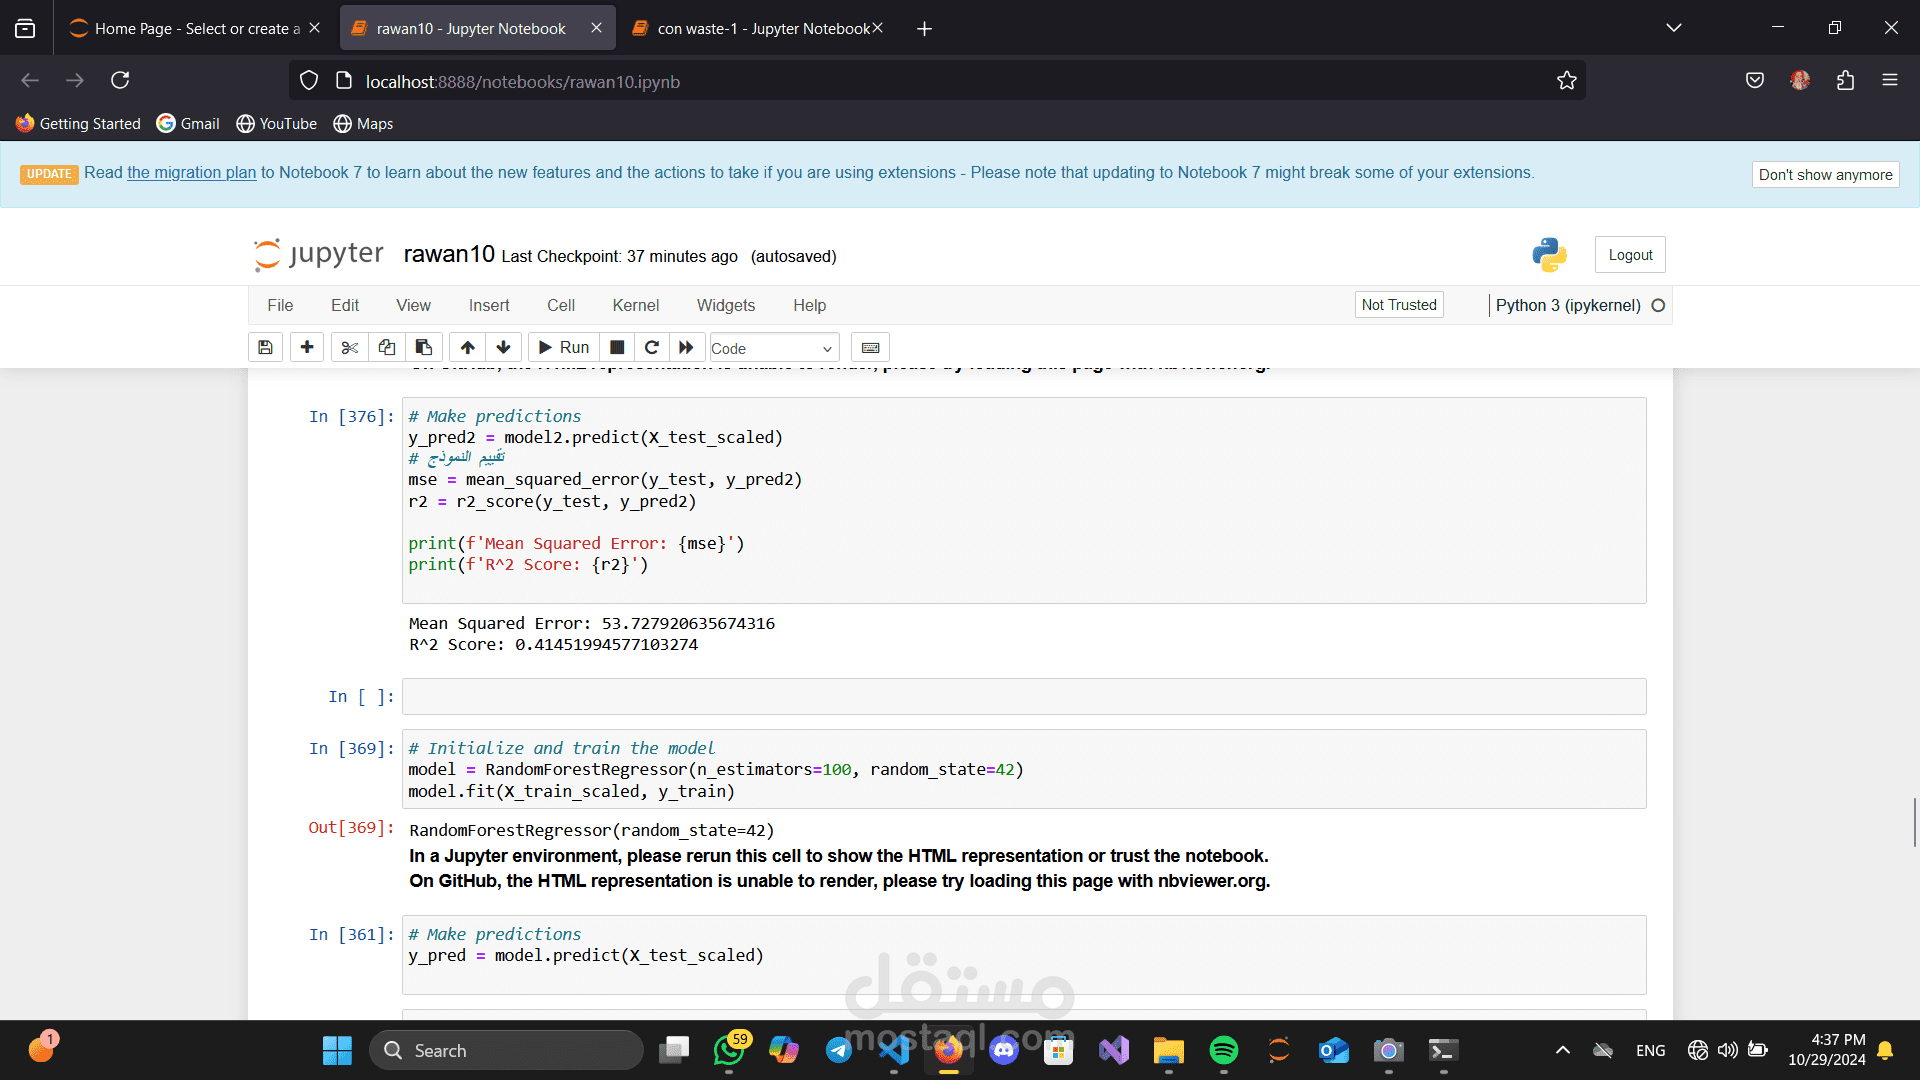
Task: Open the Cell menu
Action: 561,305
